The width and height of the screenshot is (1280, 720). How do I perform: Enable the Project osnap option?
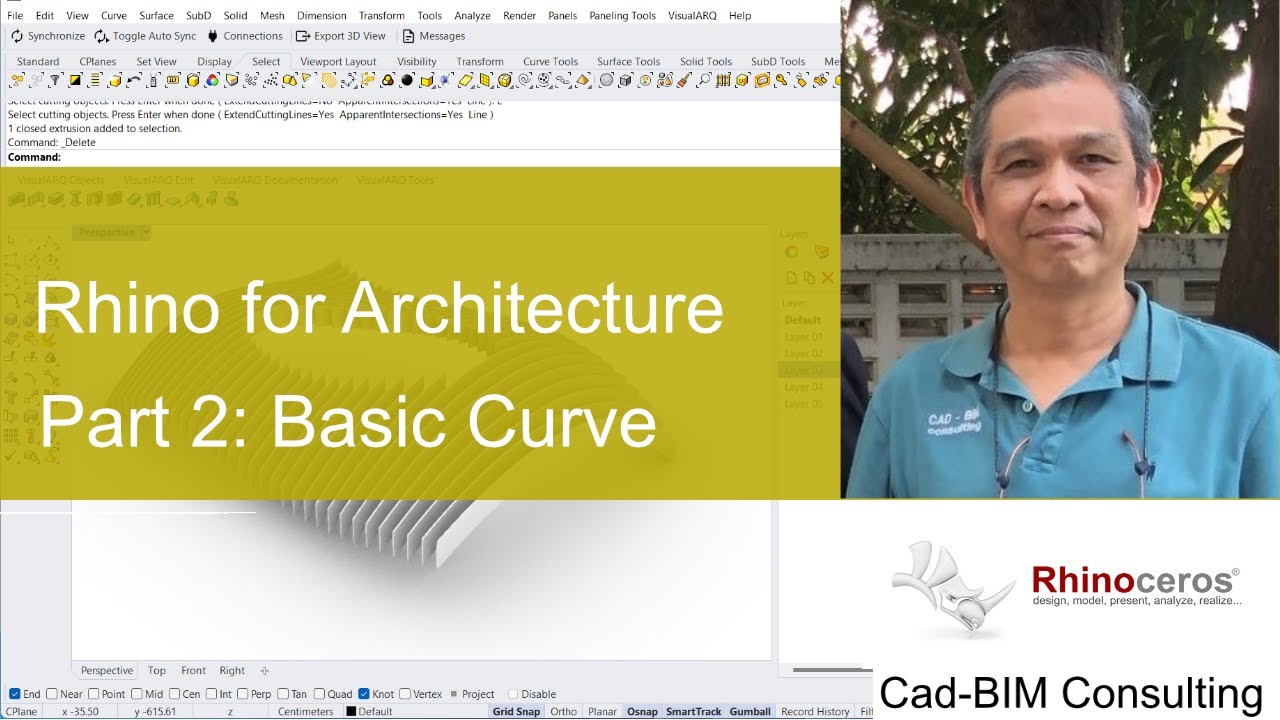pos(454,694)
